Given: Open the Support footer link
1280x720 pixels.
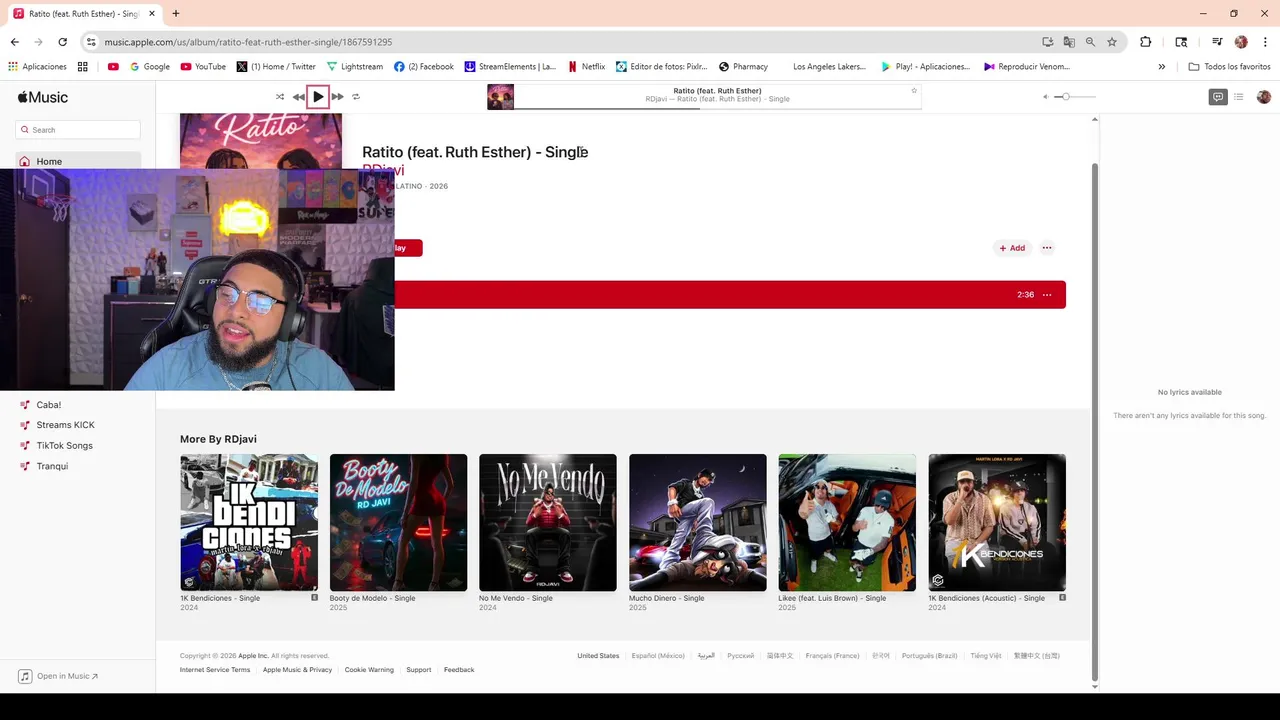Looking at the screenshot, I should (419, 670).
